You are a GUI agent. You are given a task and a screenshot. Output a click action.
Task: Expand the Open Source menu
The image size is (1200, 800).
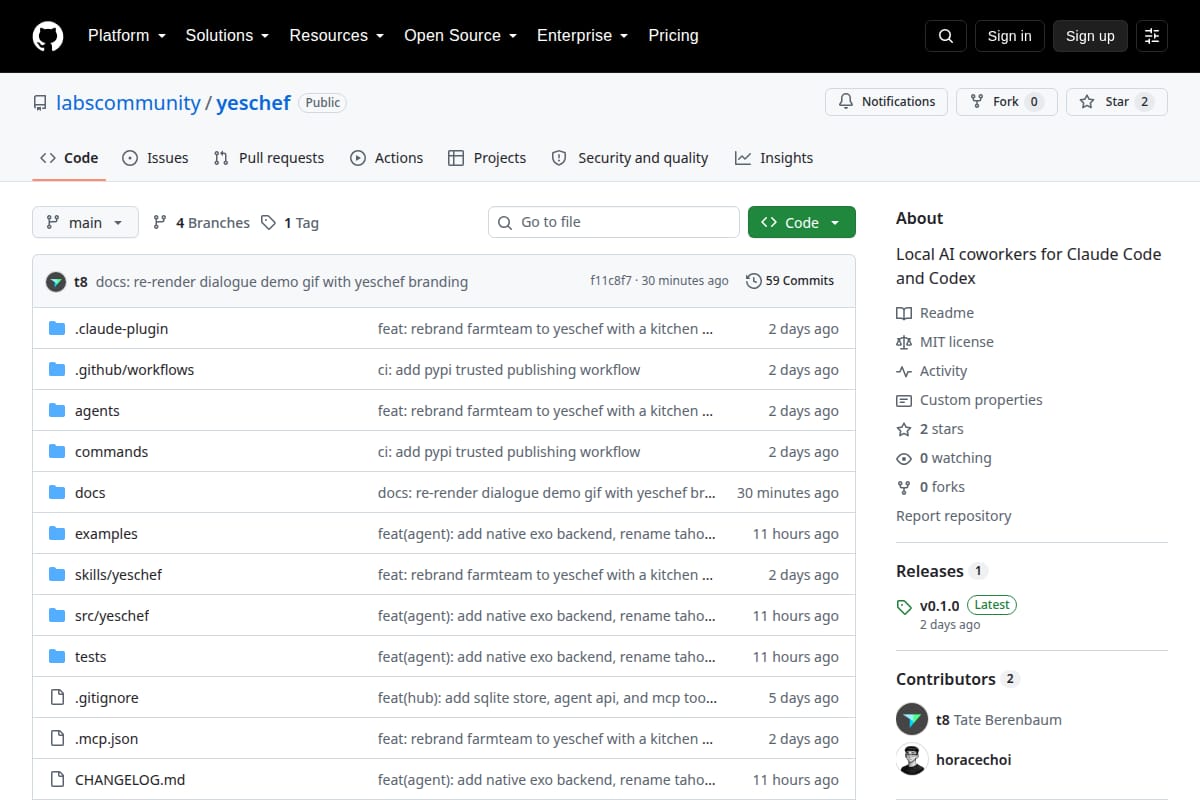(460, 36)
